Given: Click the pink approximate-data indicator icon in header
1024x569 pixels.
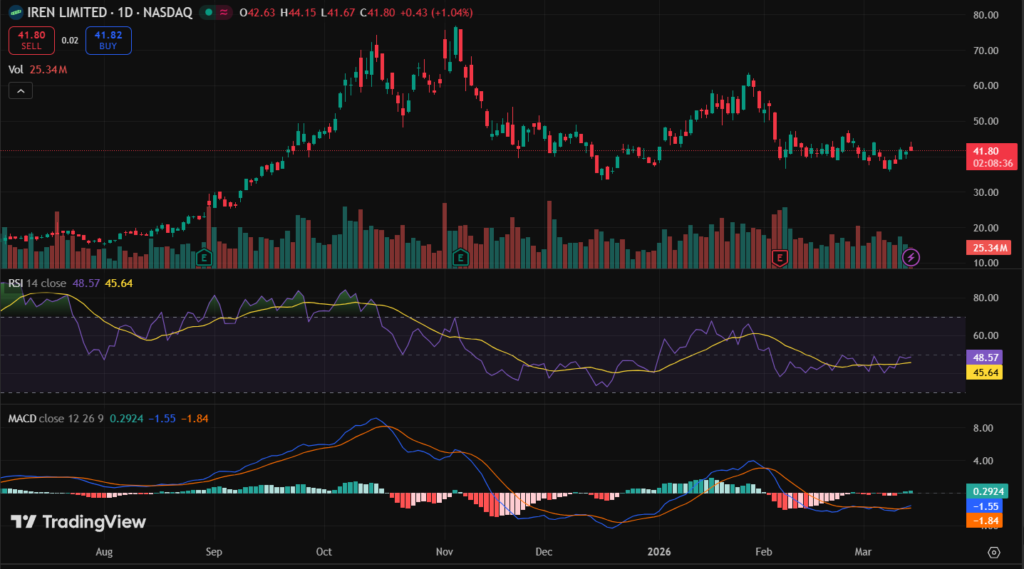Looking at the screenshot, I should (222, 13).
